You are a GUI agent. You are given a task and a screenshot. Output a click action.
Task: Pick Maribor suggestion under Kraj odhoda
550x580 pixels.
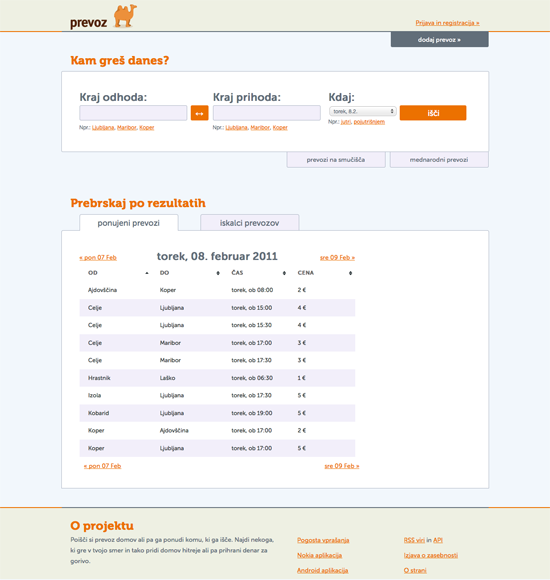click(x=127, y=128)
